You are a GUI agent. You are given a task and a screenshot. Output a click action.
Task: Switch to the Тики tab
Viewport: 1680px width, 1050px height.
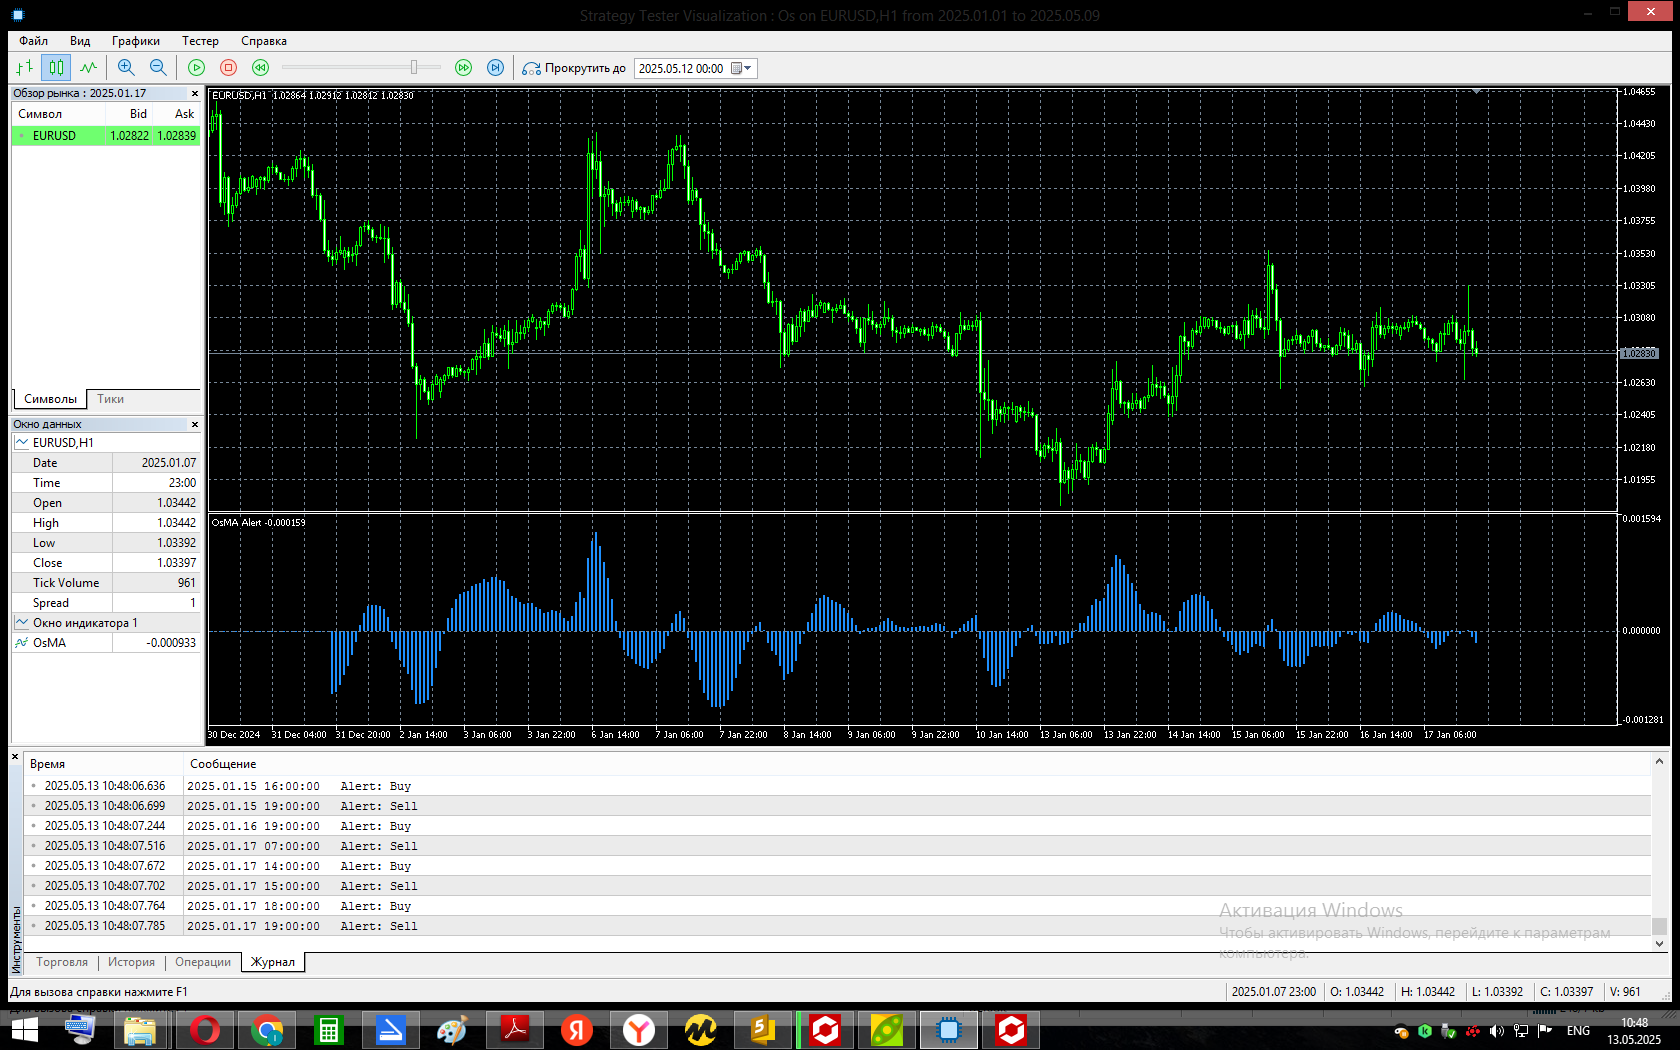[x=110, y=399]
